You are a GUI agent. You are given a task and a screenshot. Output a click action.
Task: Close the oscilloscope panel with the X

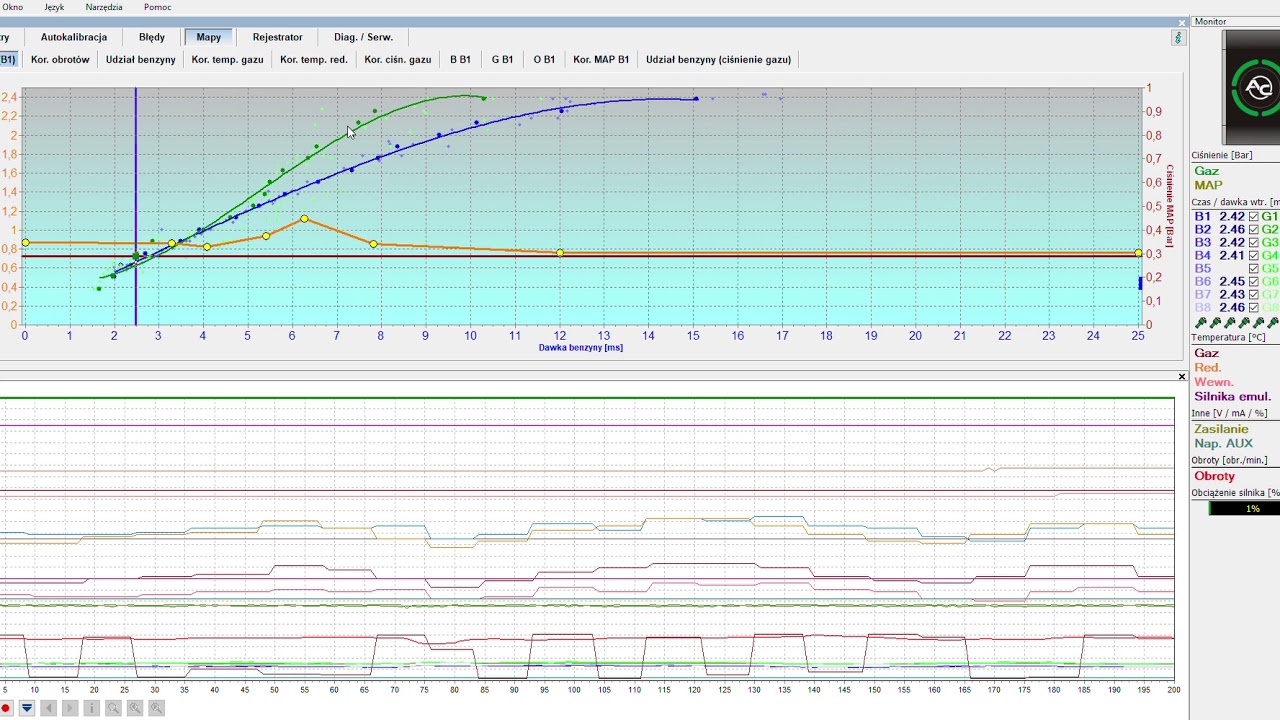pos(1182,377)
